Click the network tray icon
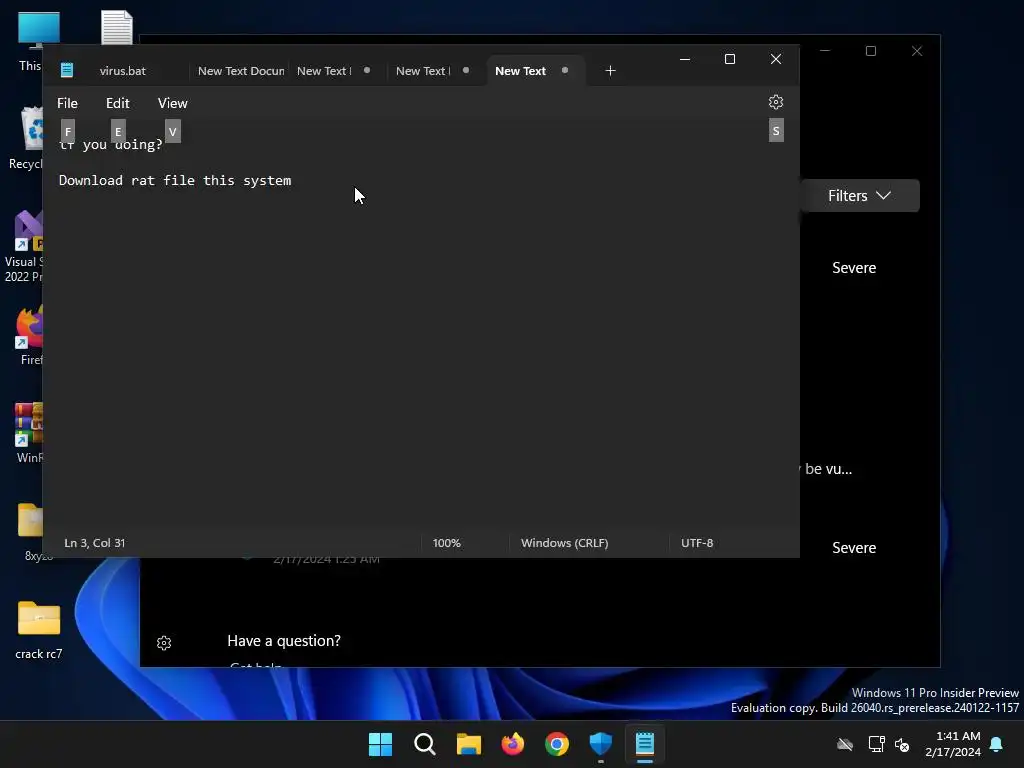Screen dimensions: 1024x768 coord(876,744)
